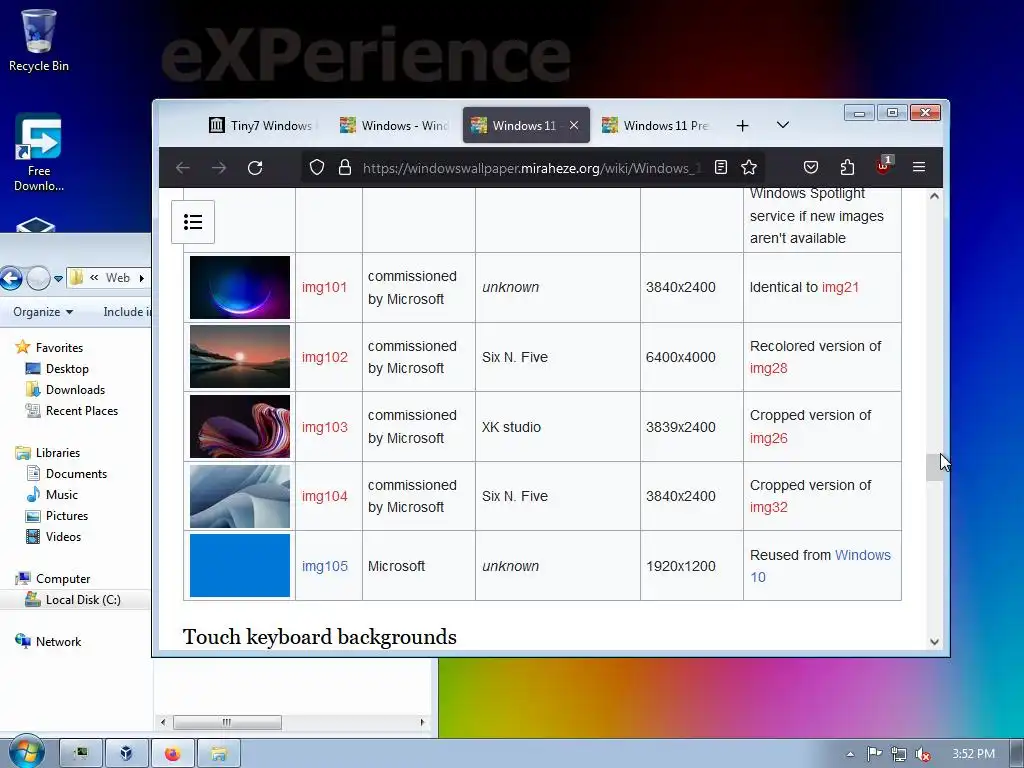Open the img103 swirl thumbnail
The width and height of the screenshot is (1024, 768).
[x=240, y=426]
